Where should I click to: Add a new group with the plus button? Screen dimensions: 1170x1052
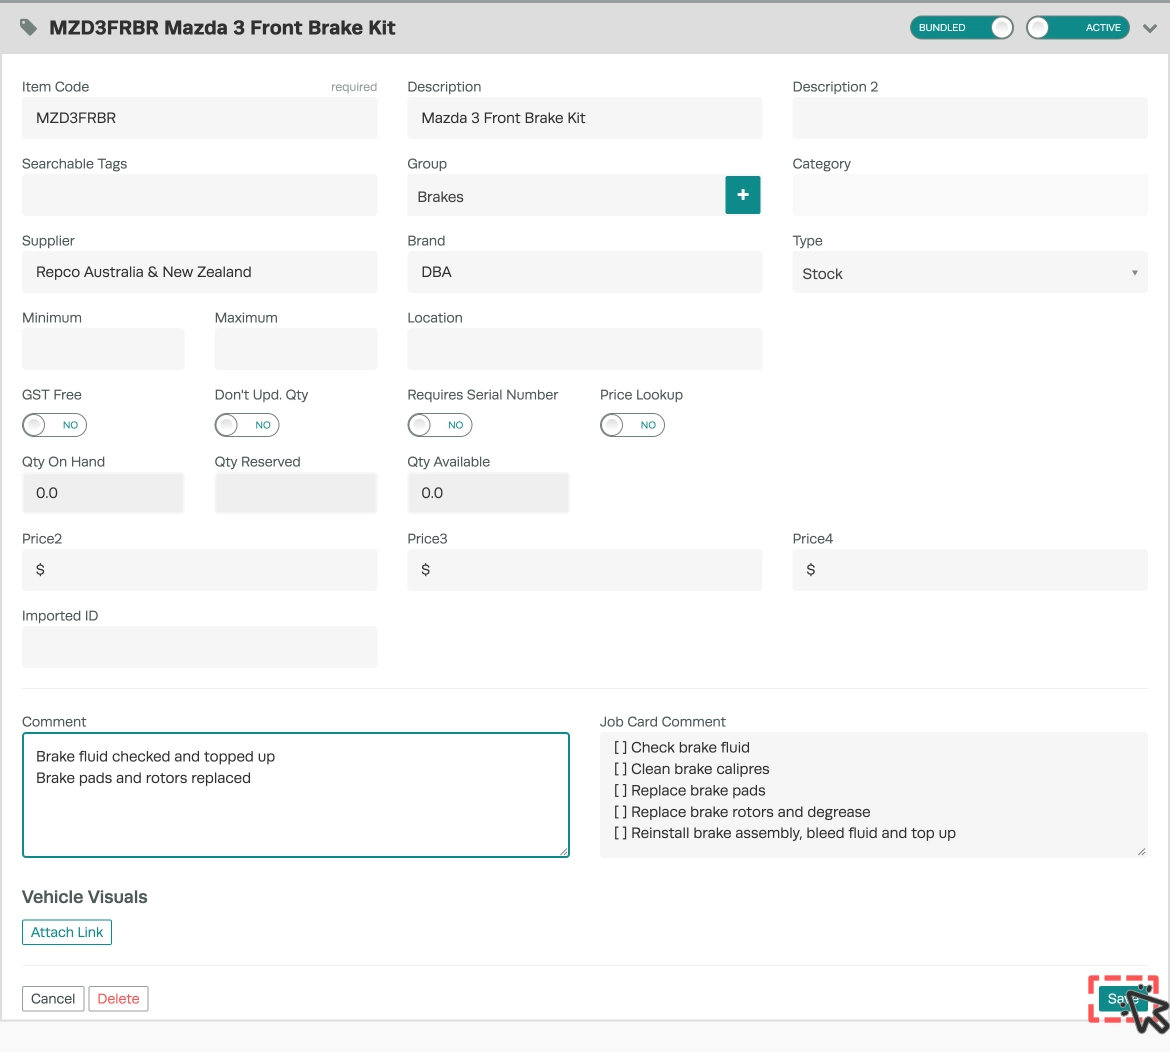point(742,195)
